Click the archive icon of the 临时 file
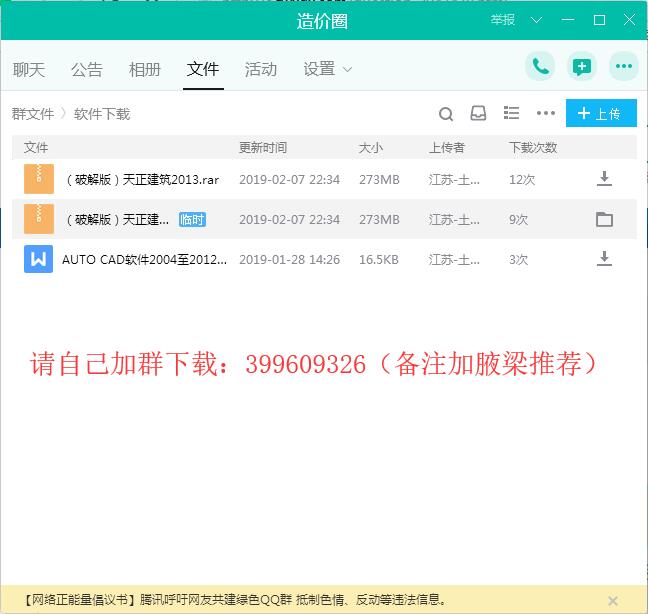This screenshot has width=648, height=614. tap(39, 219)
